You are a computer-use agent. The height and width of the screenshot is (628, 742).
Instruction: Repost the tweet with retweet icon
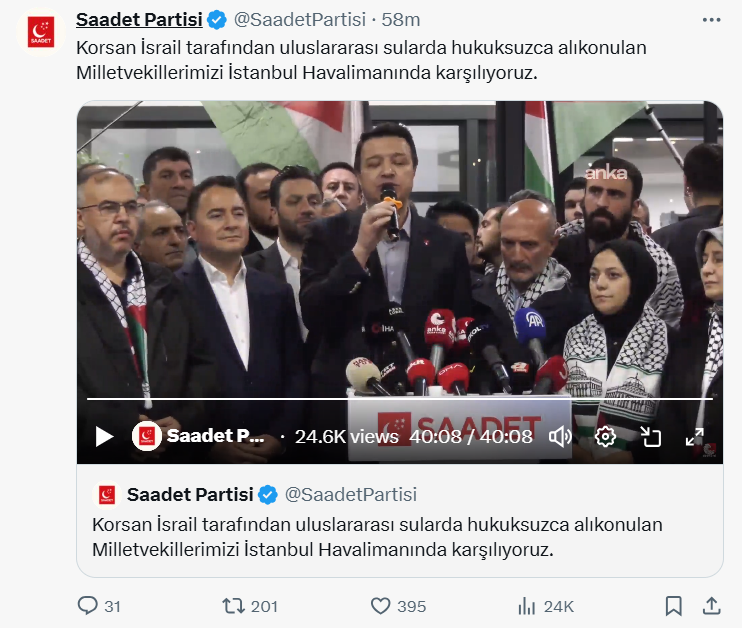[233, 606]
